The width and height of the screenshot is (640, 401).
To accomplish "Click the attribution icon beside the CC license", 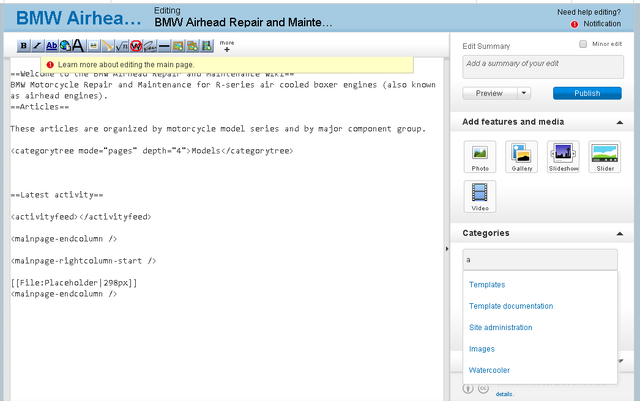I will point(468,388).
